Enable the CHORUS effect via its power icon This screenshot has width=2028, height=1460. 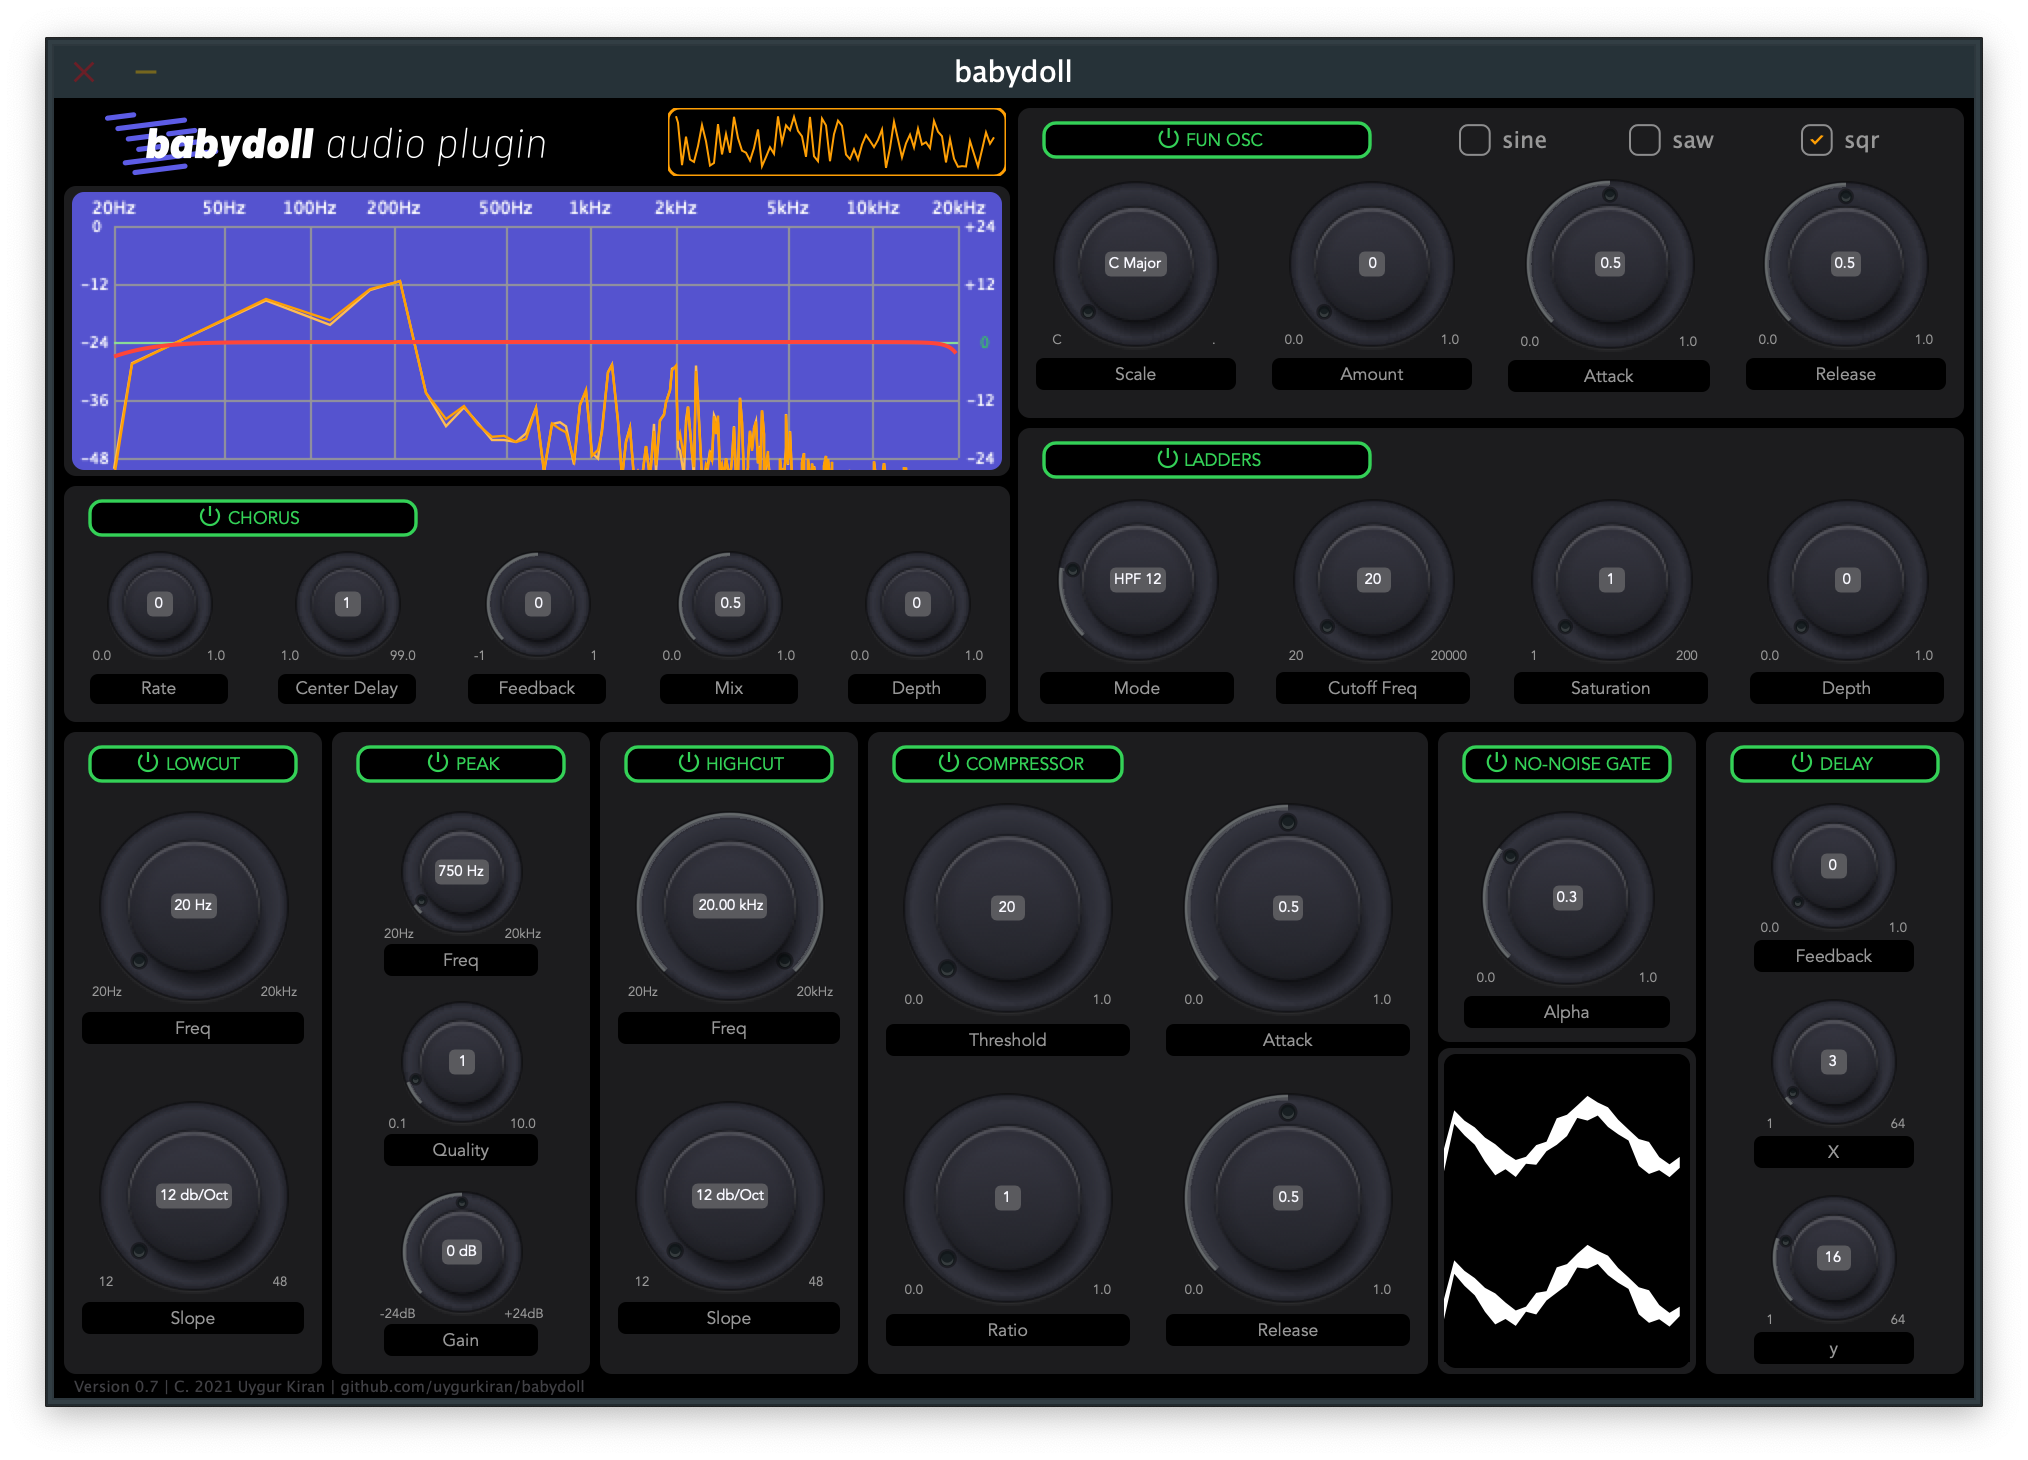[209, 517]
